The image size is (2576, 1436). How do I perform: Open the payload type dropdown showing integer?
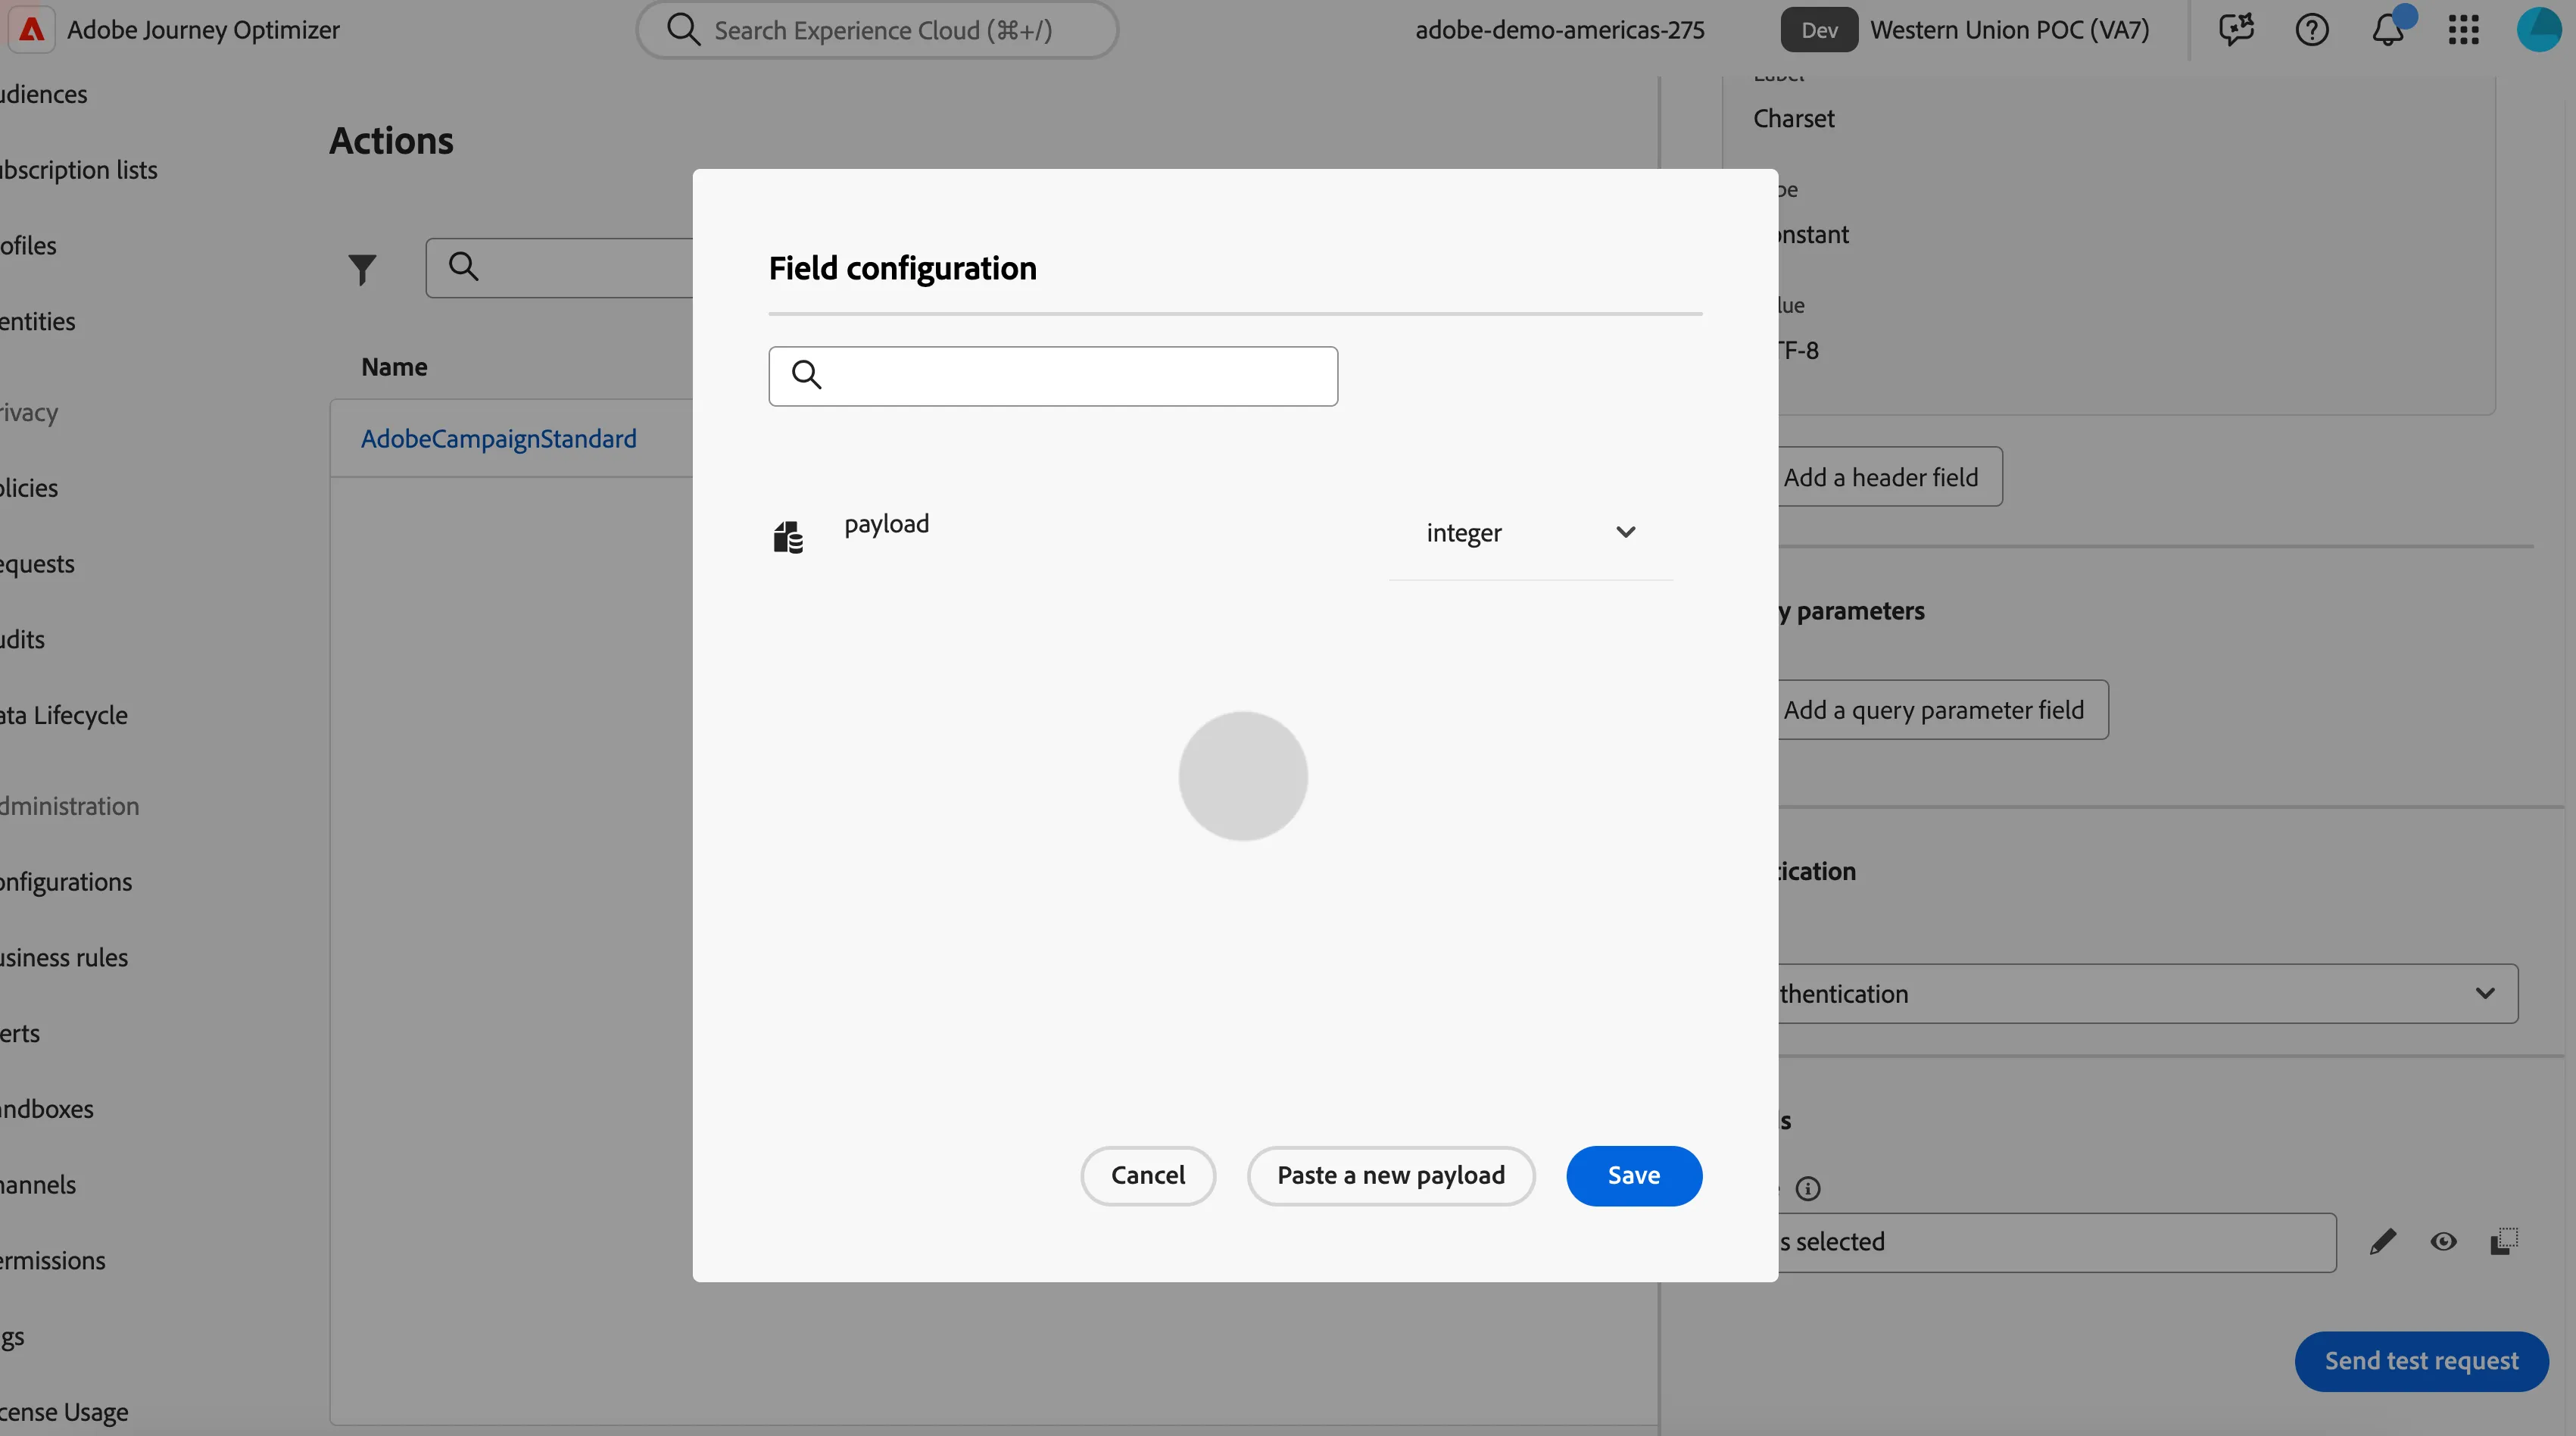(1530, 533)
